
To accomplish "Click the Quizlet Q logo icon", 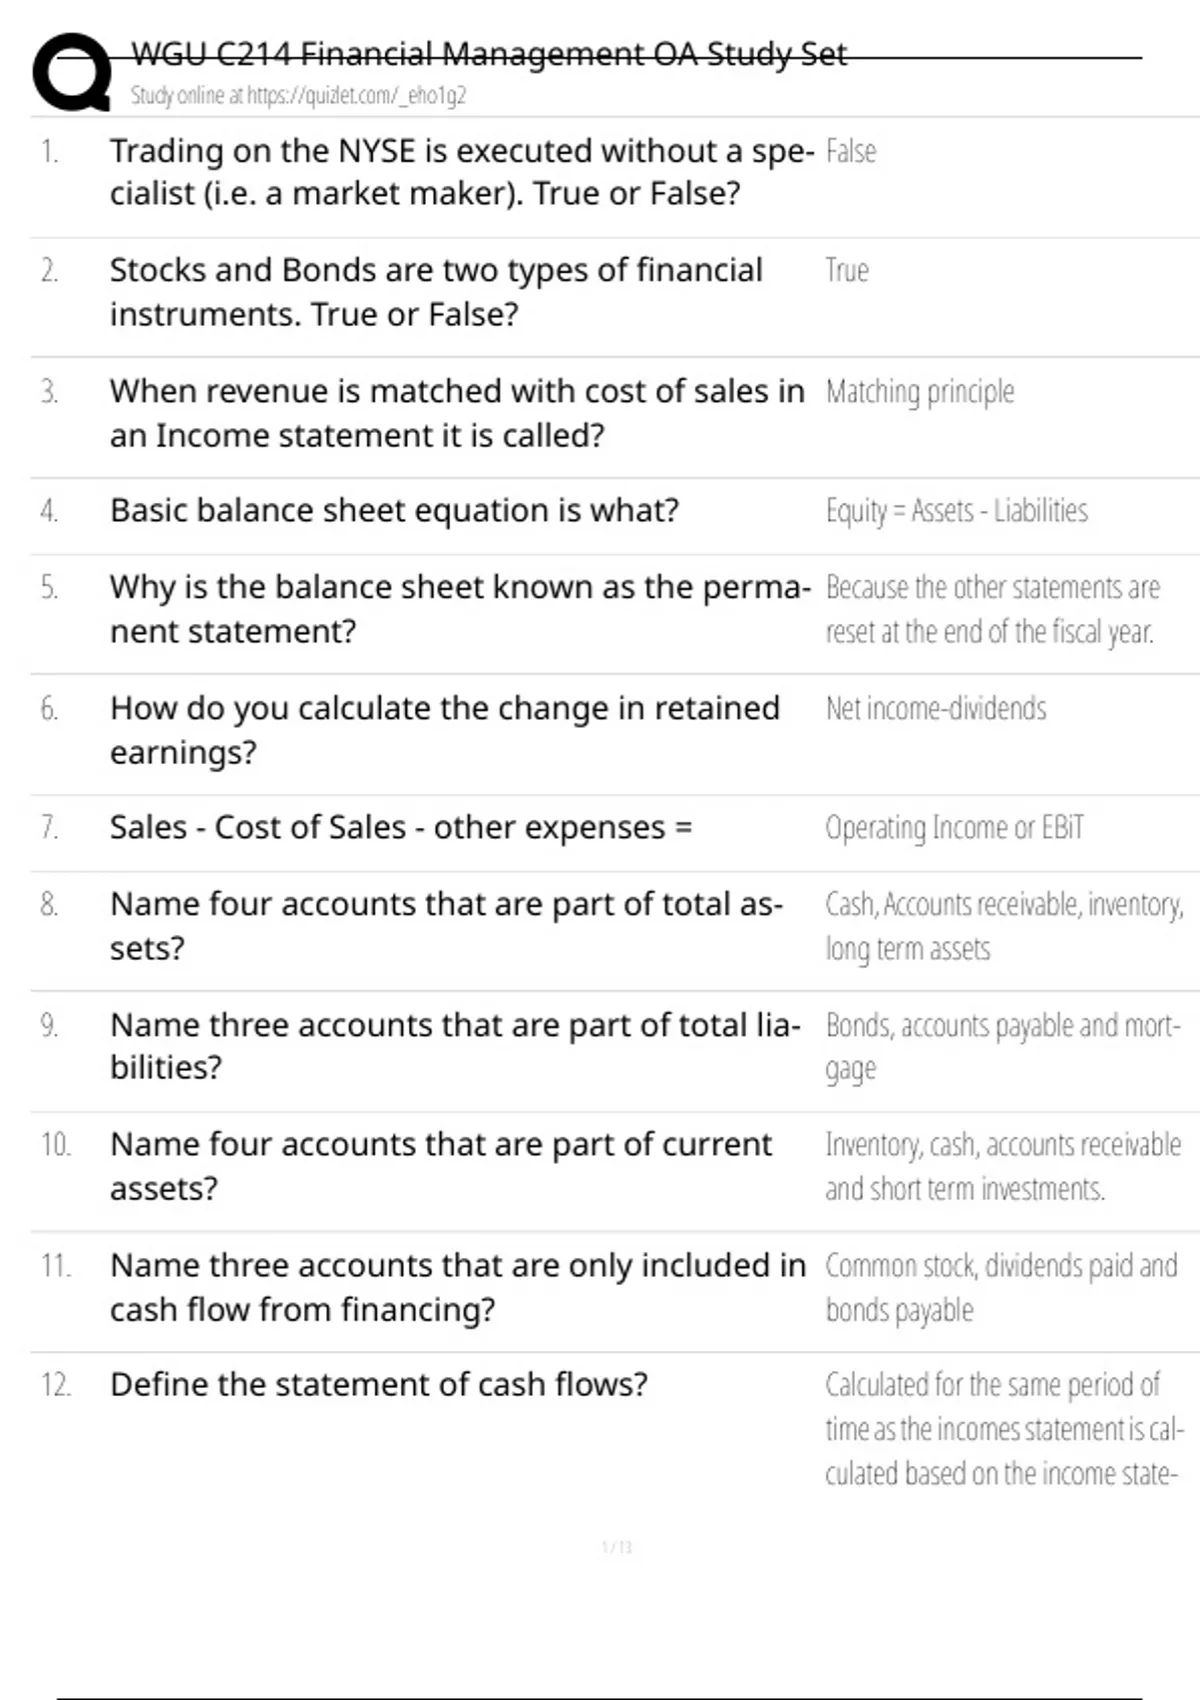I will (x=72, y=72).
